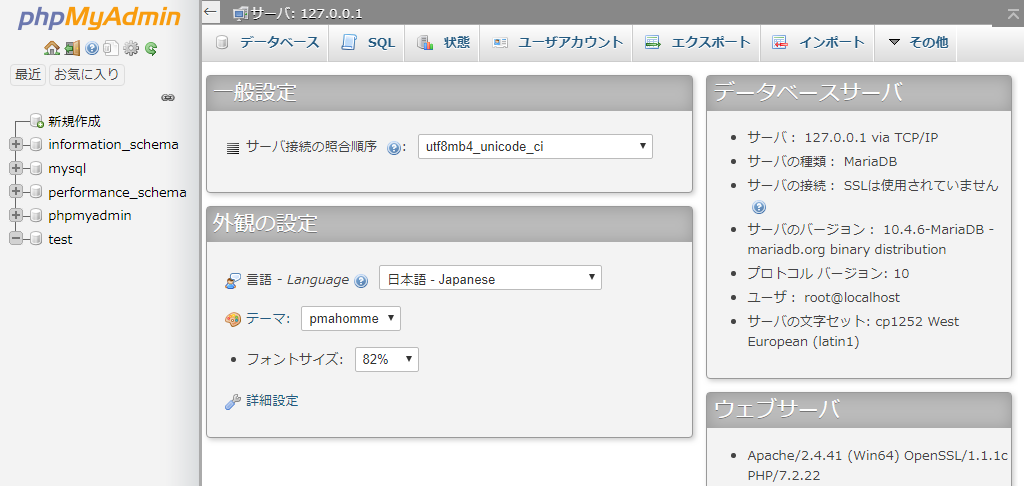Reload navigation panel with green refresh icon
Screen dimensions: 1024x486
tap(151, 48)
